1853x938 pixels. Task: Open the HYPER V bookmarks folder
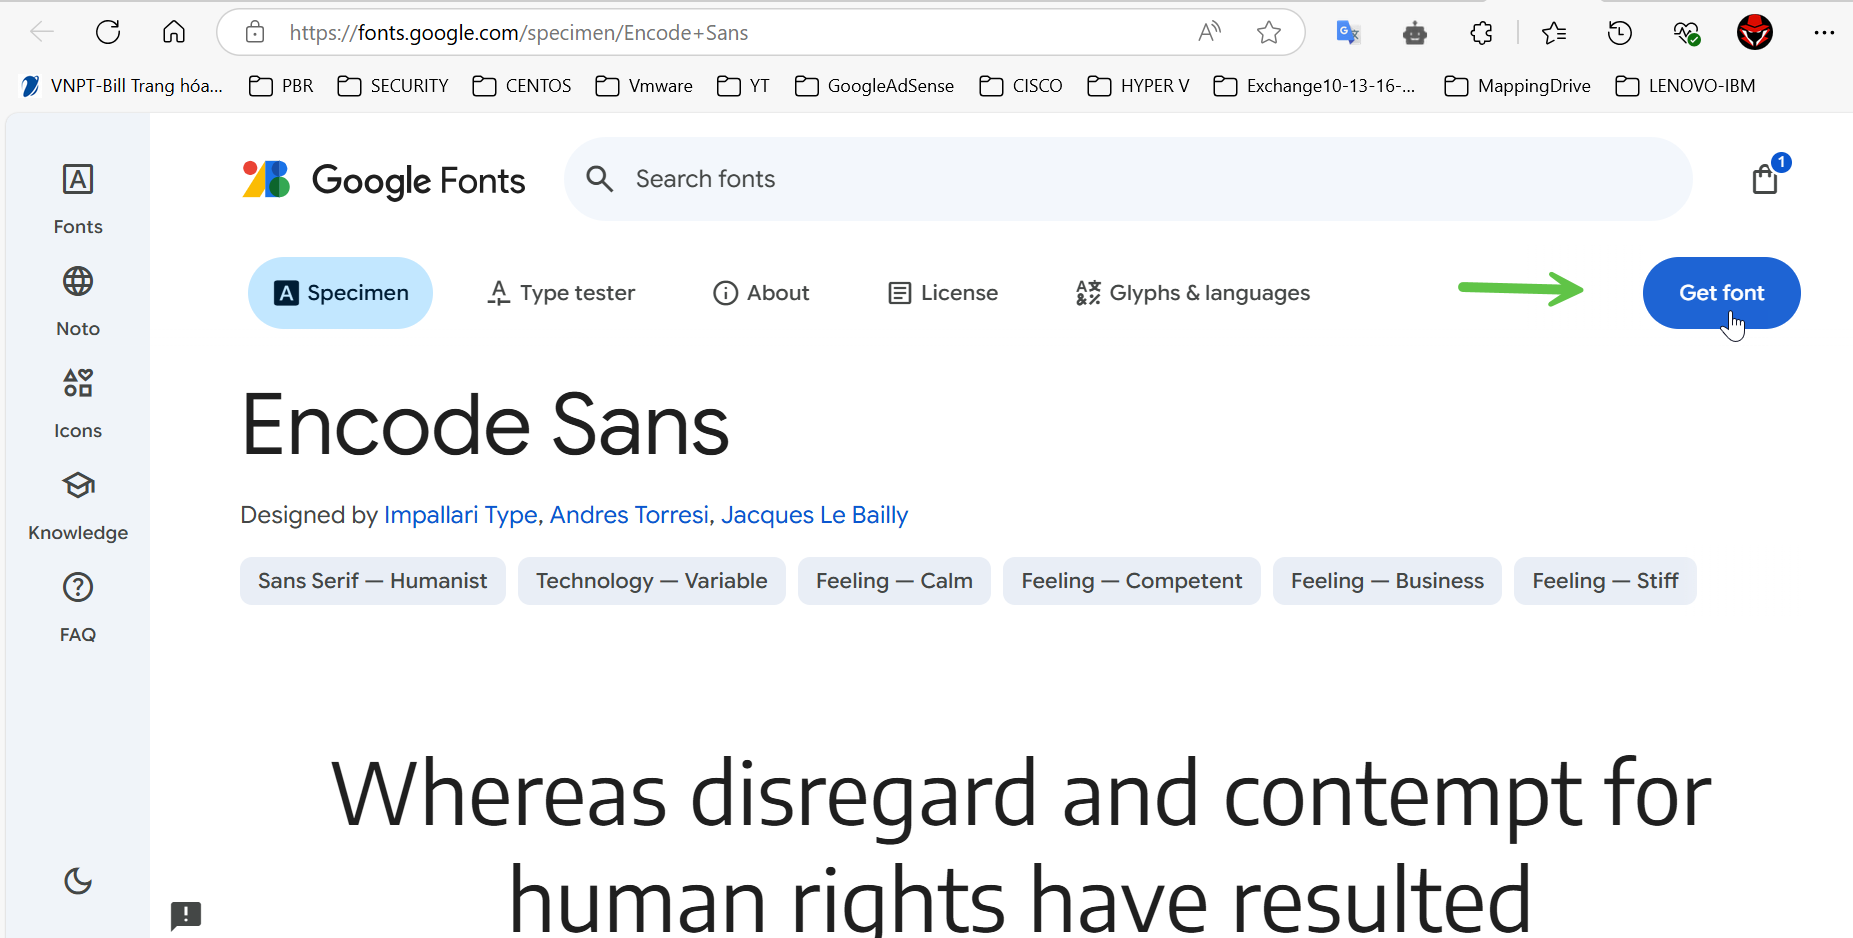pos(1138,86)
